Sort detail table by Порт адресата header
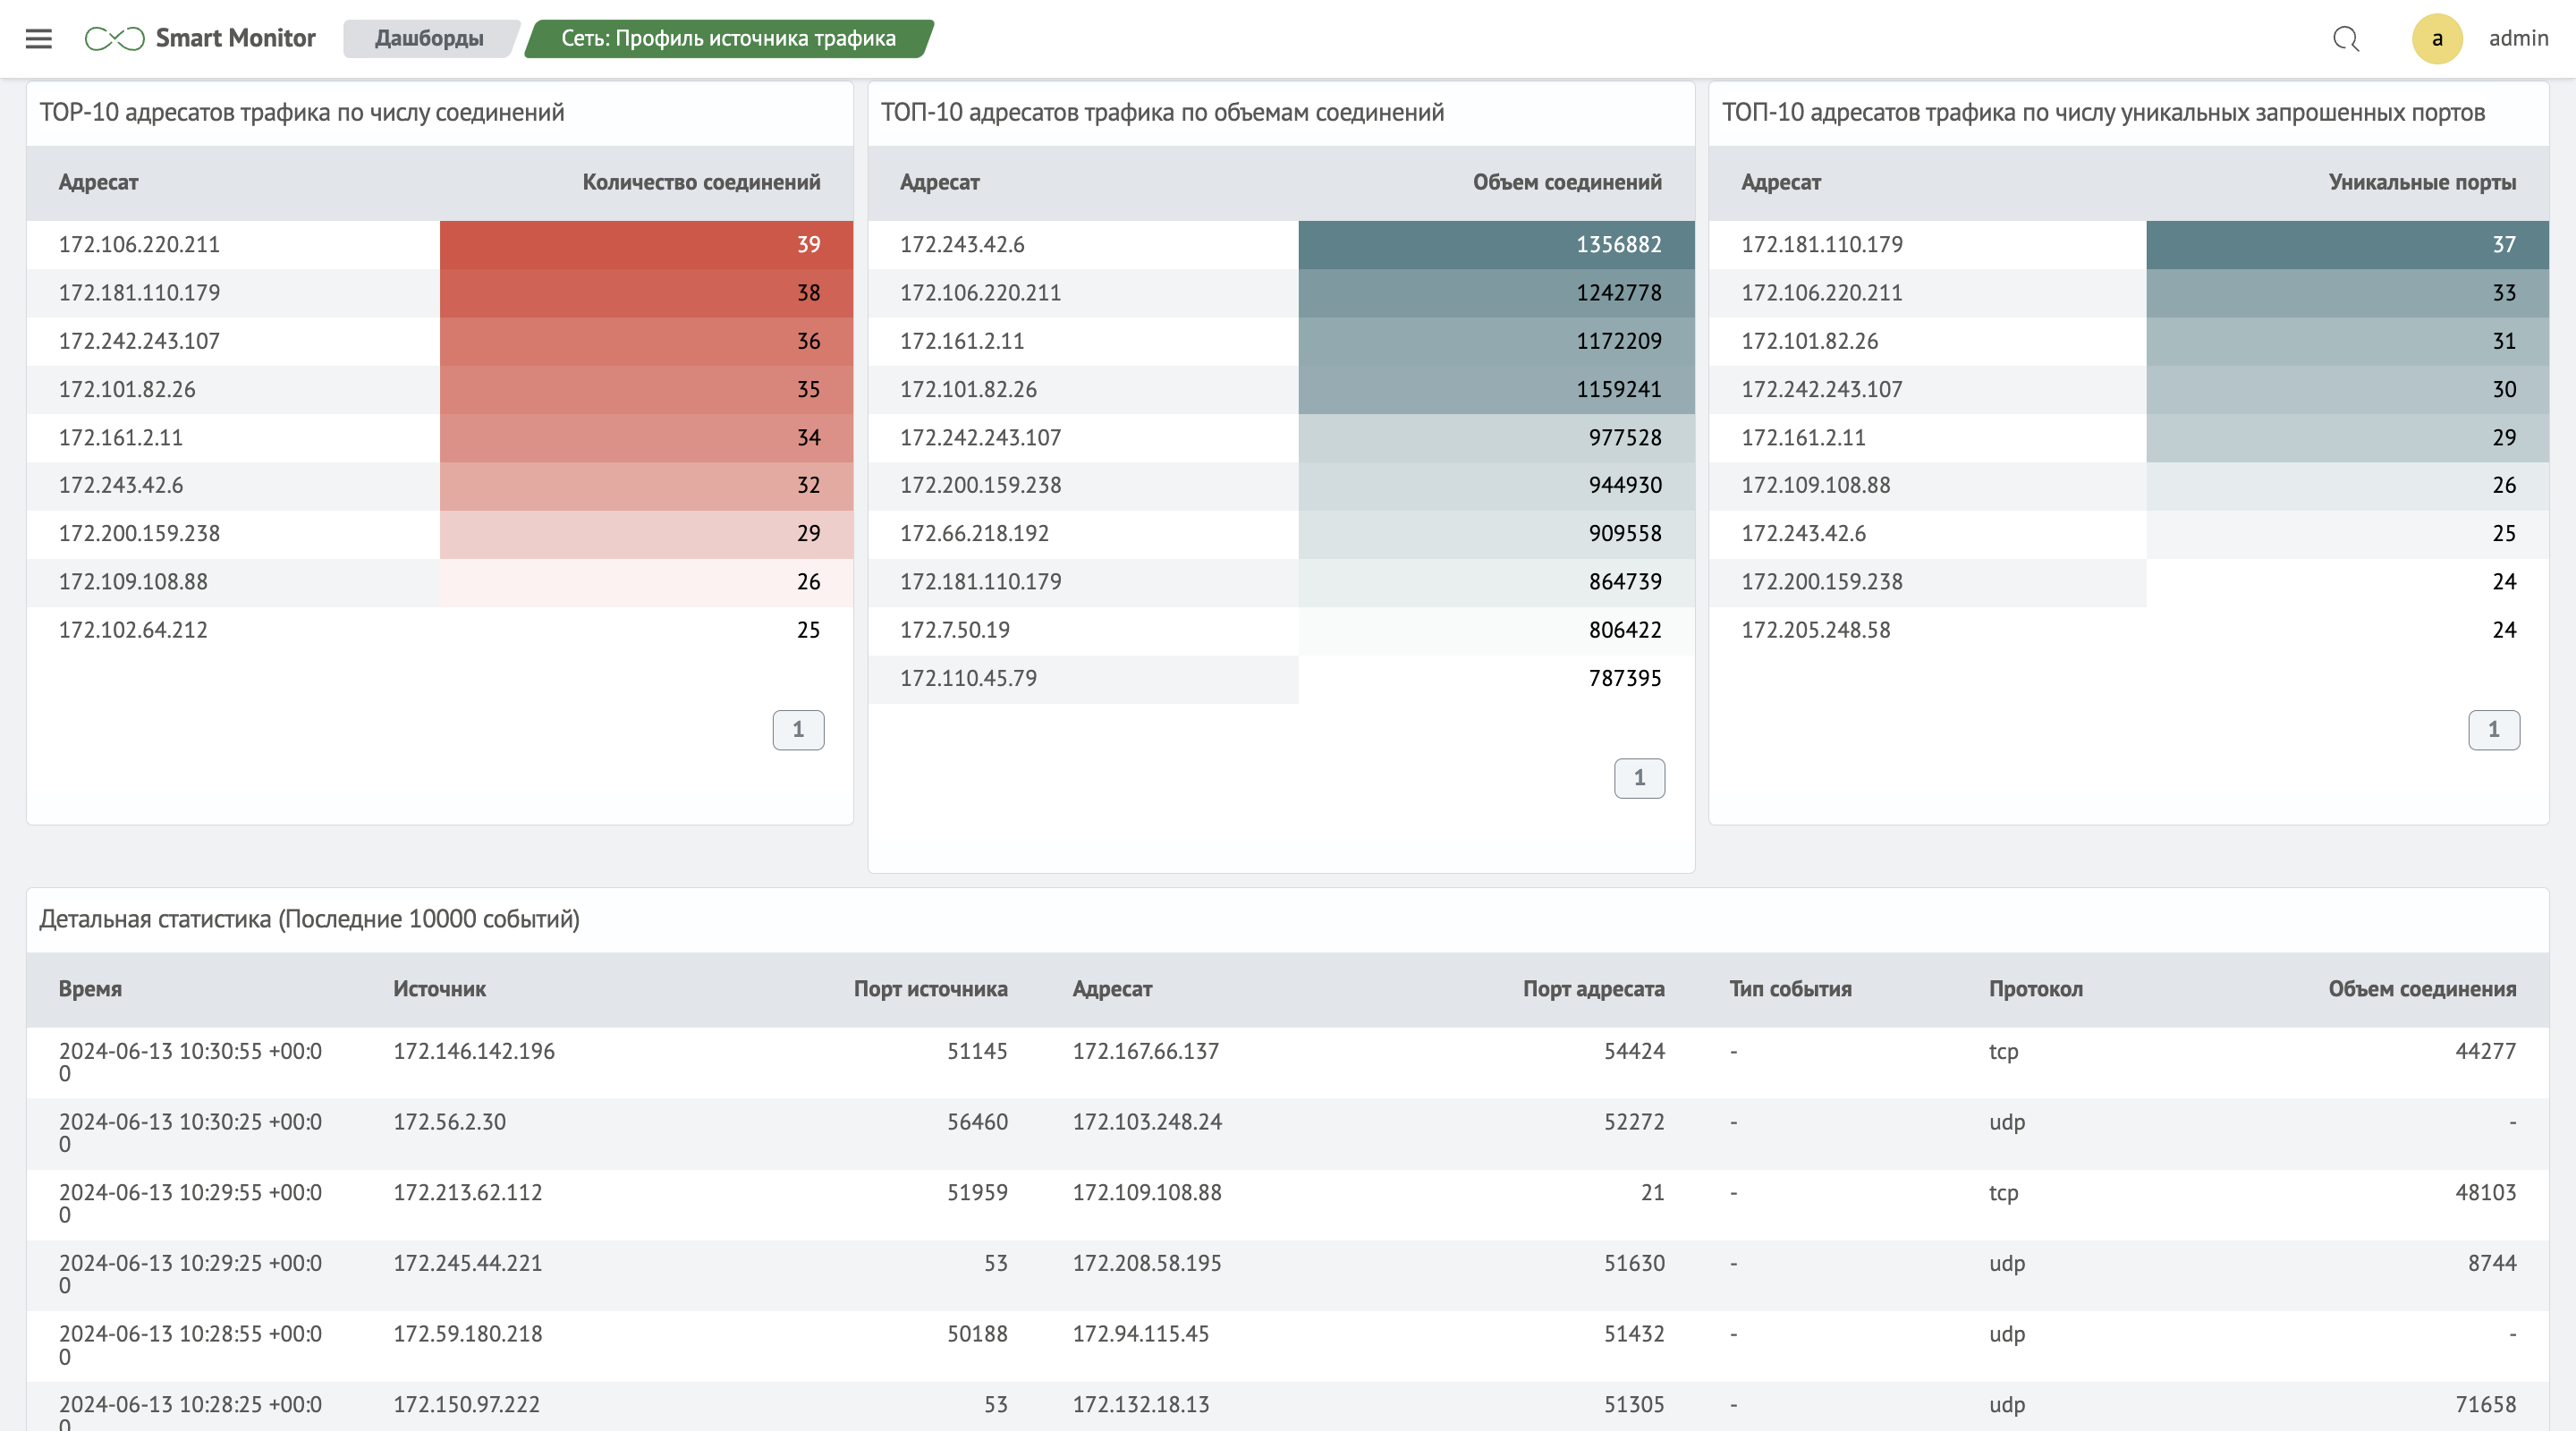Viewport: 2576px width, 1431px height. [1593, 989]
